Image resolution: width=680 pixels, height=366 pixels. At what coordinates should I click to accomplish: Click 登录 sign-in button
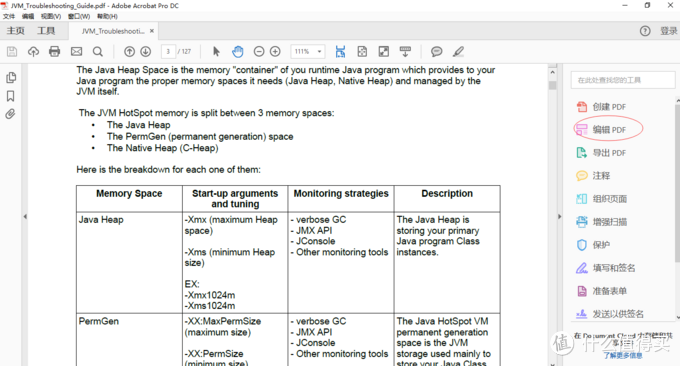coord(668,31)
